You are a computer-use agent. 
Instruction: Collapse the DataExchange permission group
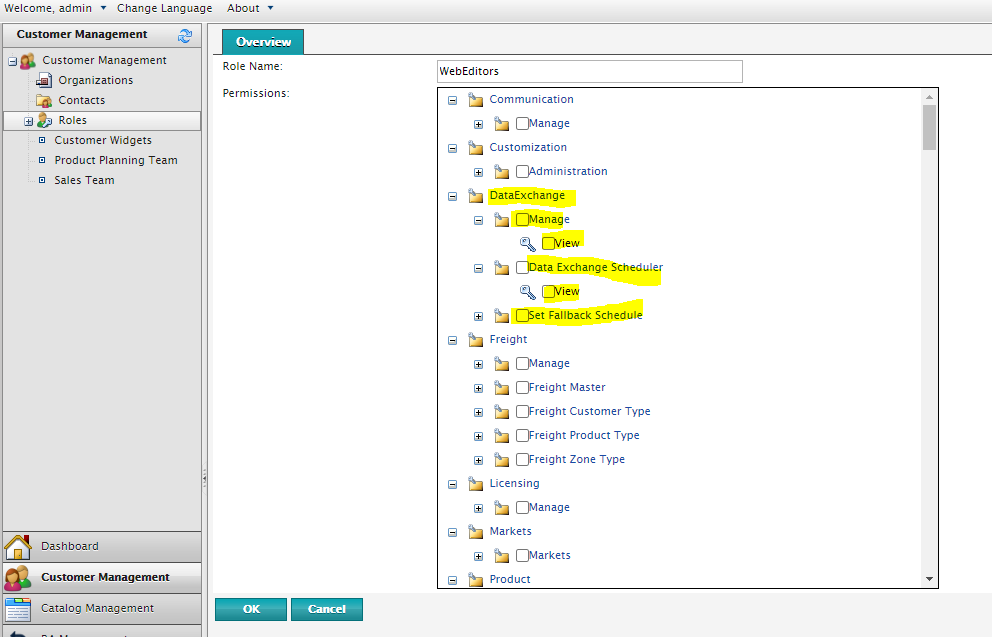point(453,196)
